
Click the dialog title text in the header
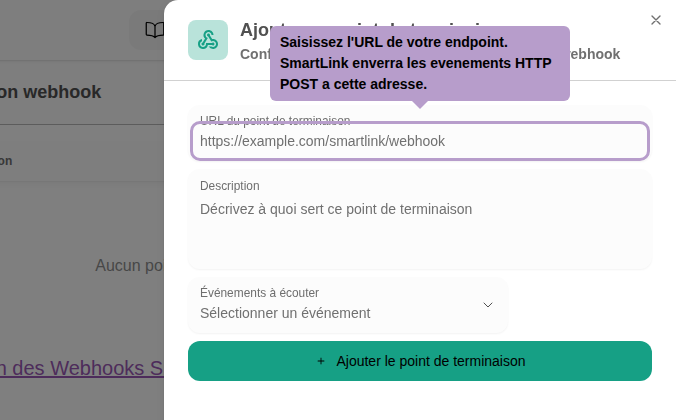click(x=254, y=29)
